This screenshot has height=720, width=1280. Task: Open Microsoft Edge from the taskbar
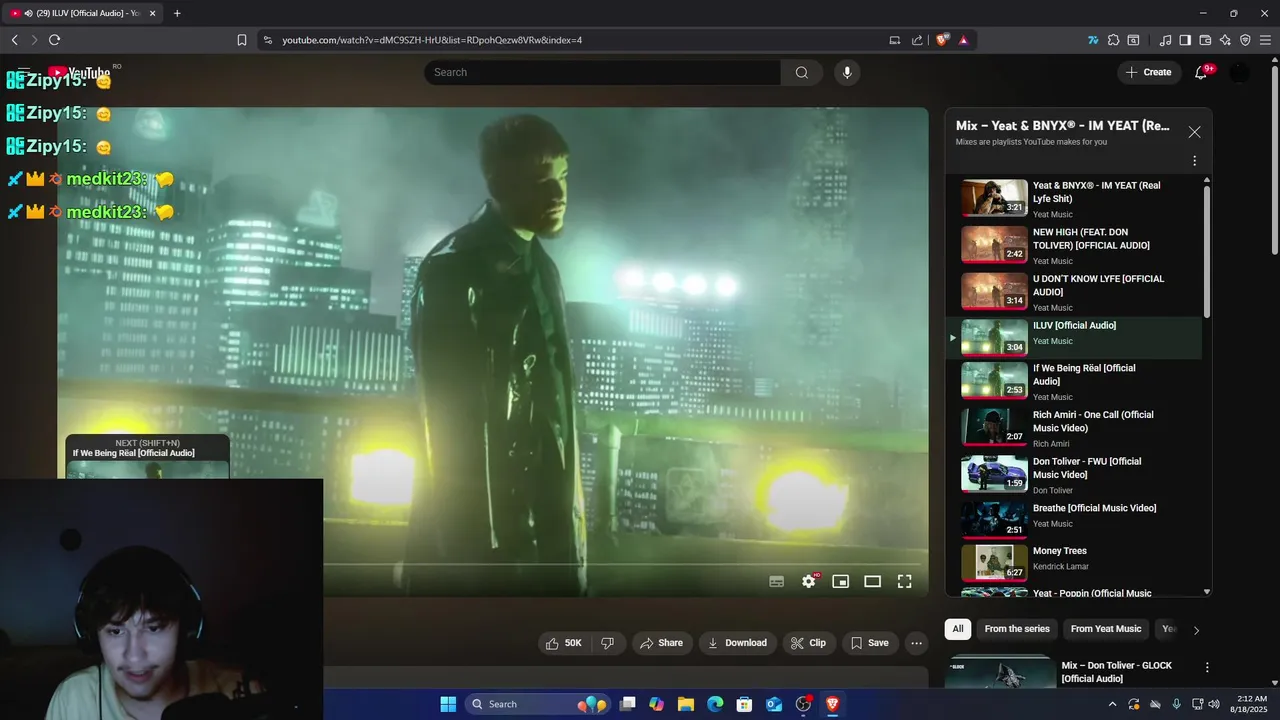715,704
